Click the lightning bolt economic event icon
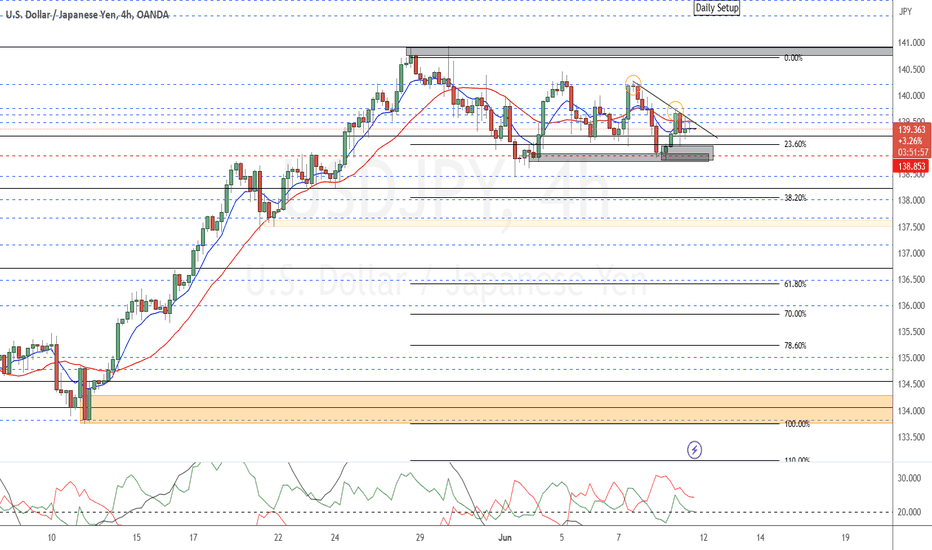This screenshot has width=932, height=550. 694,450
